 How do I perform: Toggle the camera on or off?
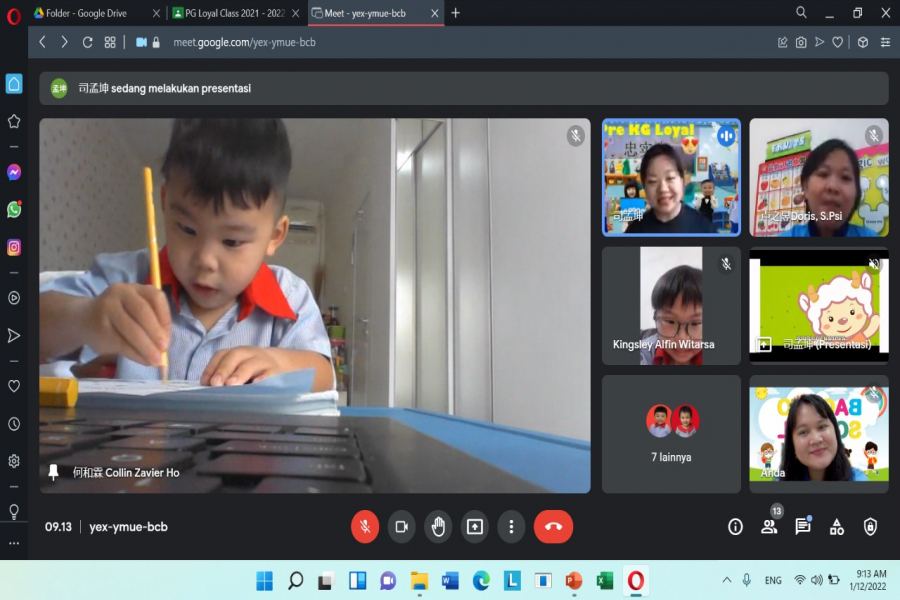click(401, 527)
